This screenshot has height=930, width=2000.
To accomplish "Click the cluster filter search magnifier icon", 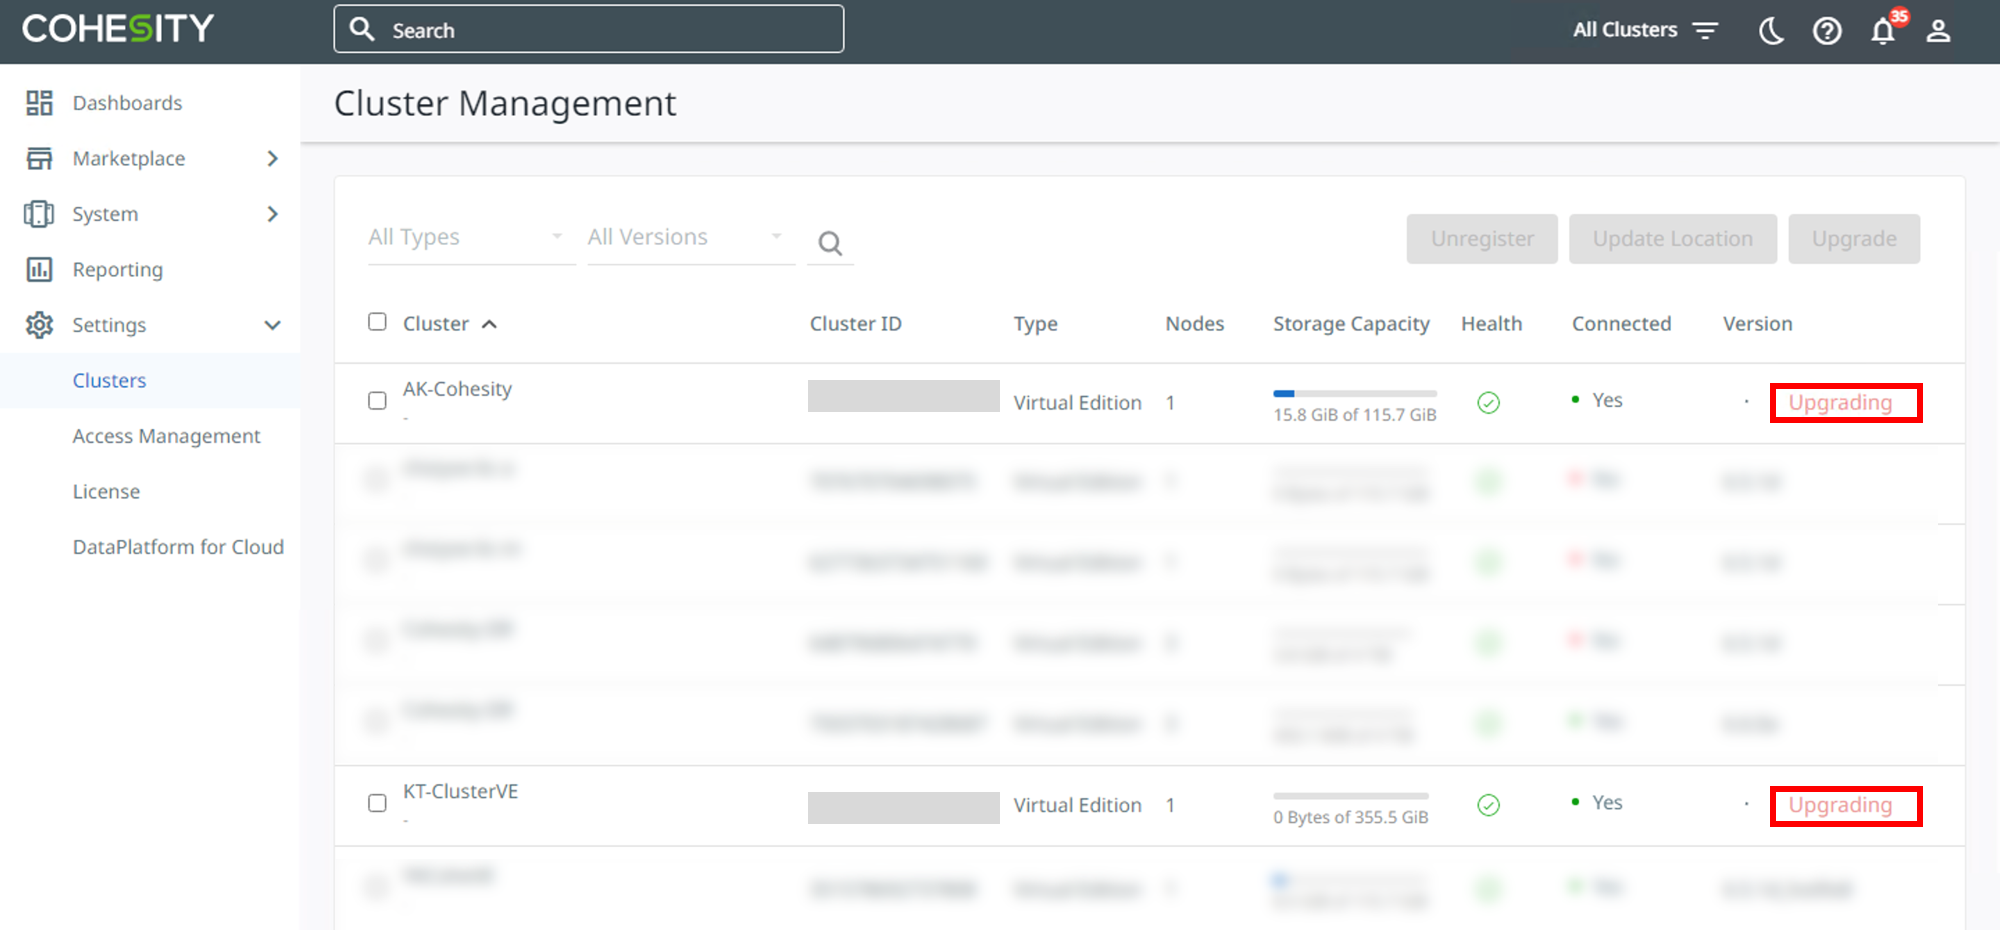I will pos(830,242).
